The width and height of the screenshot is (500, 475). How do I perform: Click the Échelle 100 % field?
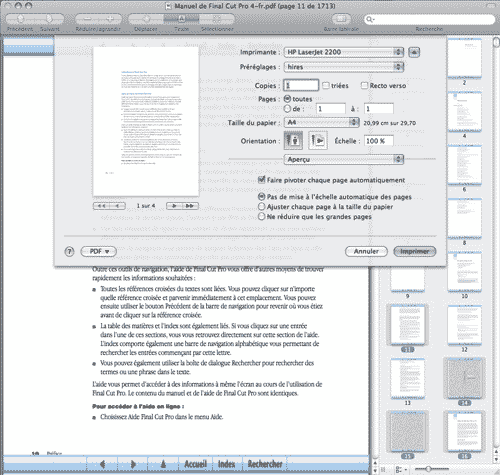379,141
